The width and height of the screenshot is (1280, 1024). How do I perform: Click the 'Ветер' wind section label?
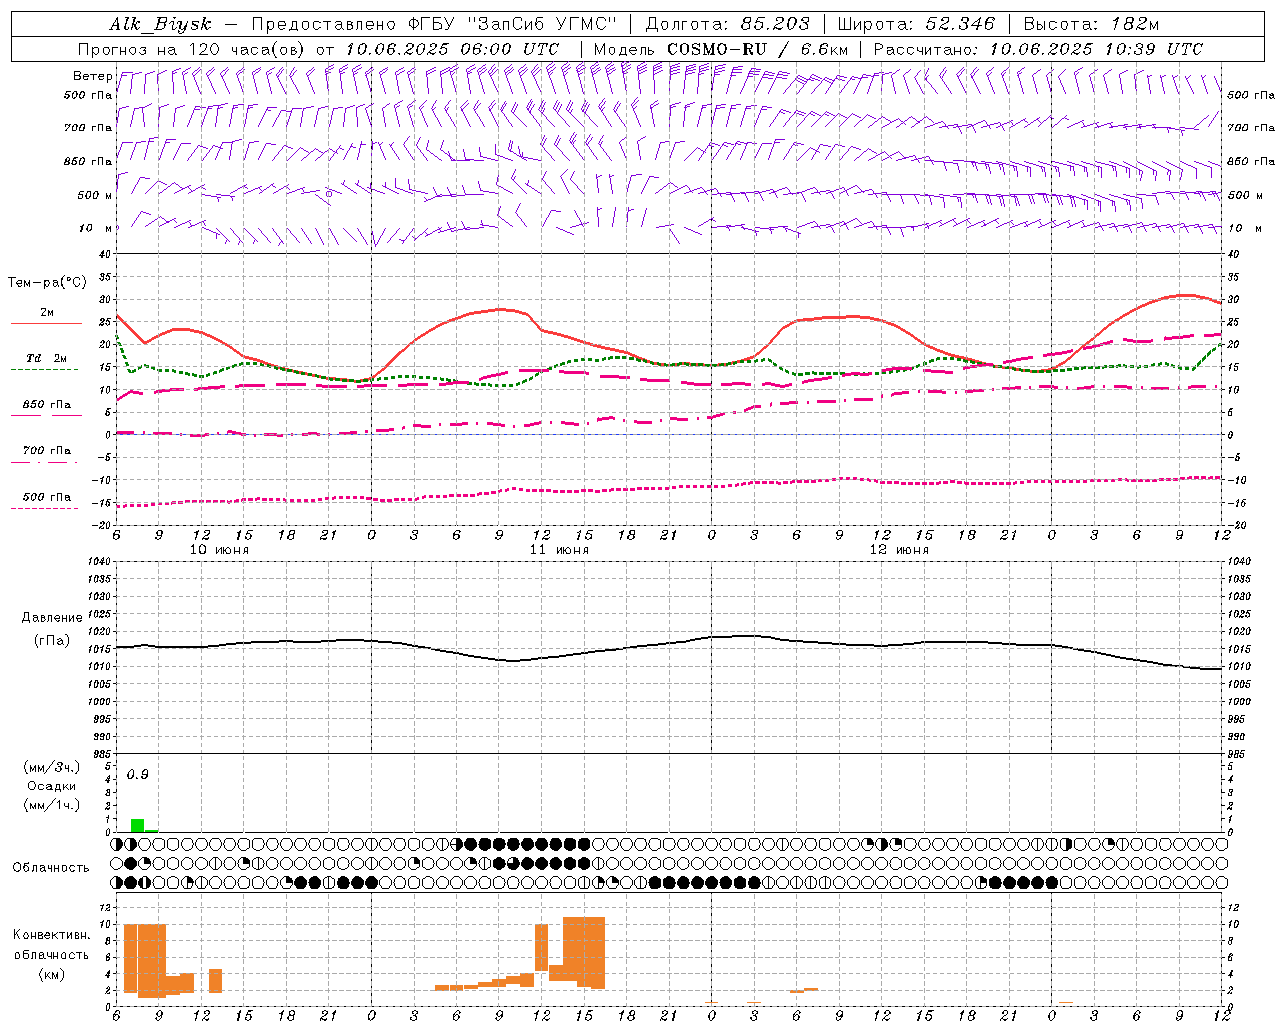click(x=92, y=76)
